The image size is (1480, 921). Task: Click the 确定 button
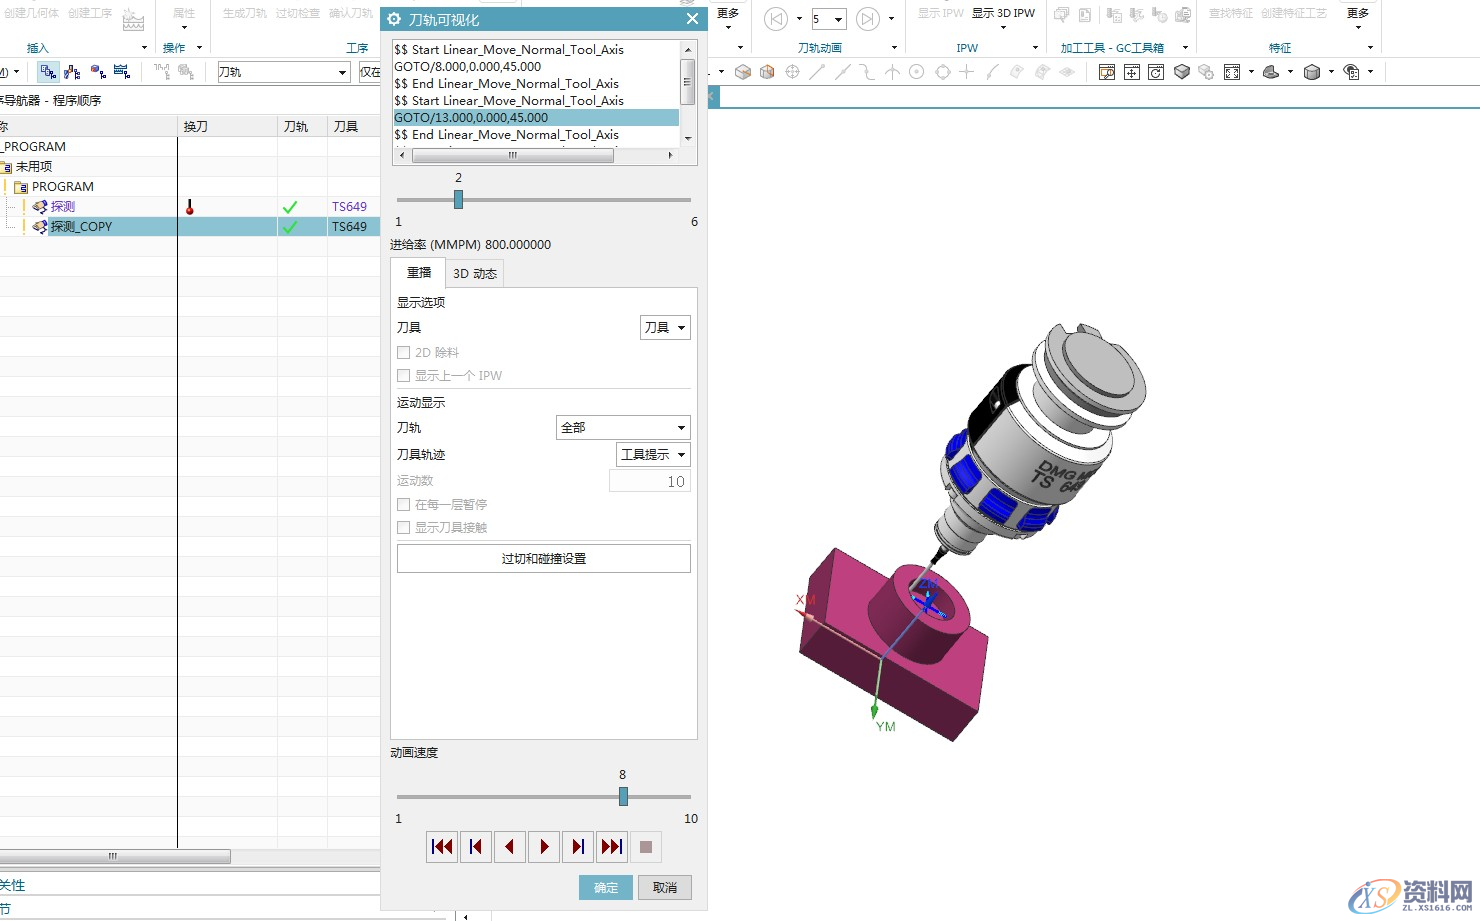click(606, 888)
